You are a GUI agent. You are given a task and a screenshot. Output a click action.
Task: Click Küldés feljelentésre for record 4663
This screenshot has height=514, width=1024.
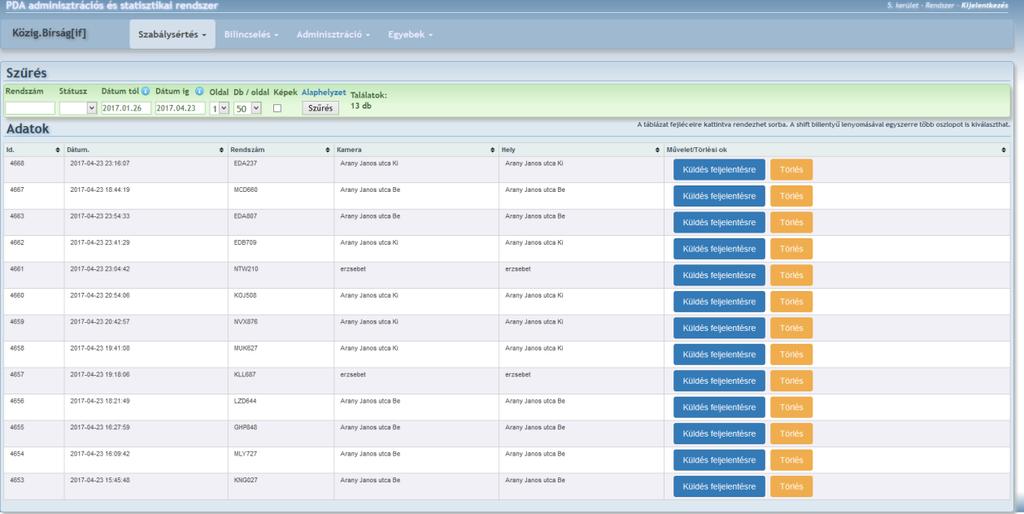(719, 223)
